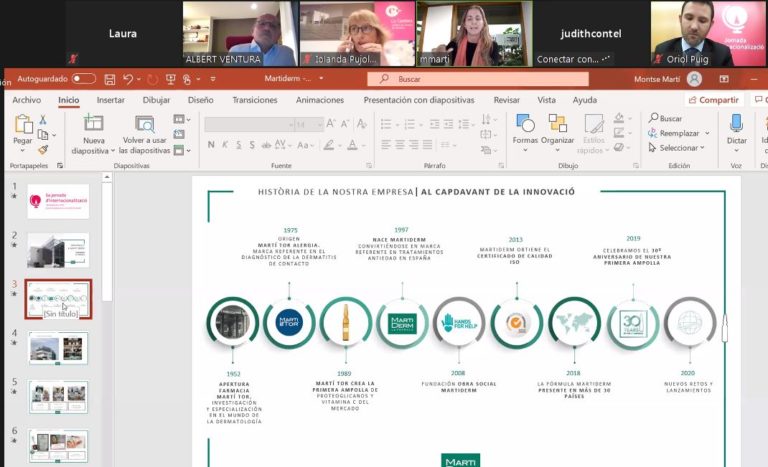Expand the Portapapeles dialog launcher
Viewport: 768px width, 467px height.
(x=60, y=166)
